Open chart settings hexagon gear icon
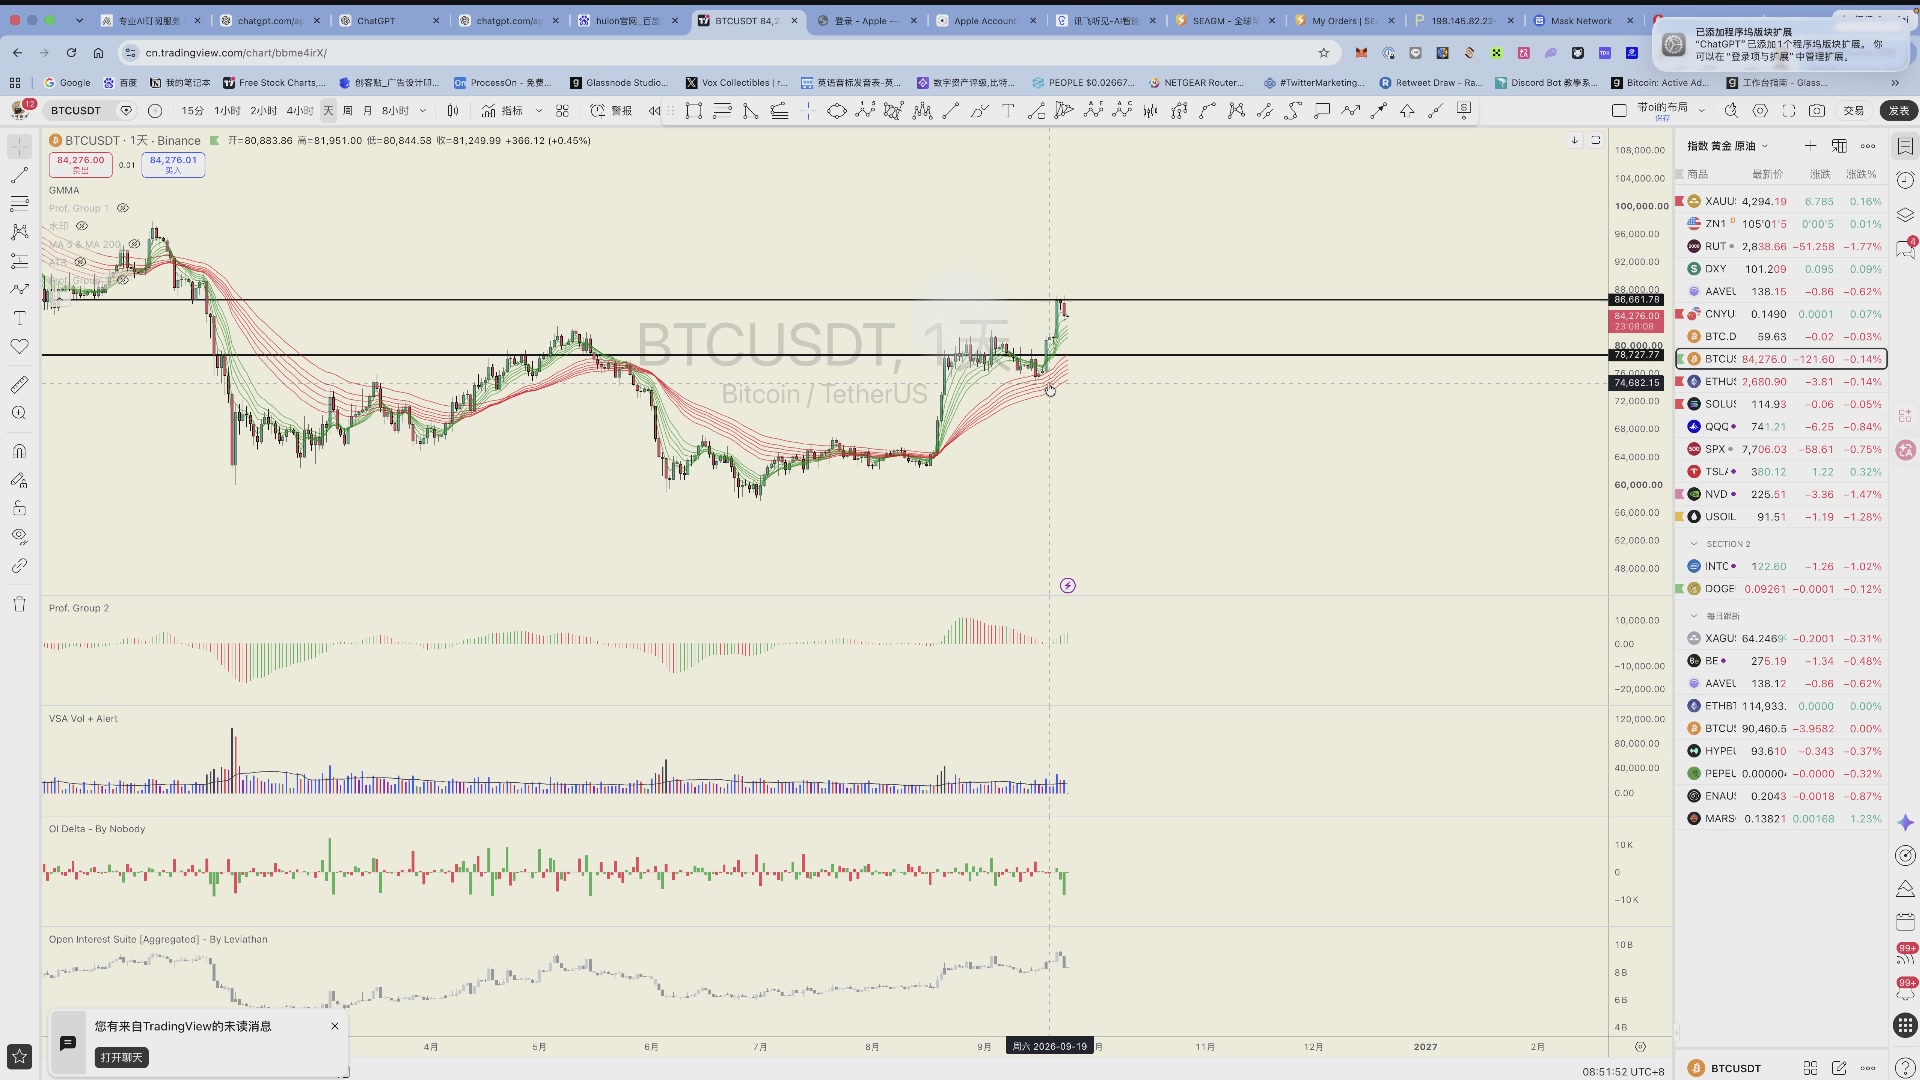 pyautogui.click(x=1760, y=111)
